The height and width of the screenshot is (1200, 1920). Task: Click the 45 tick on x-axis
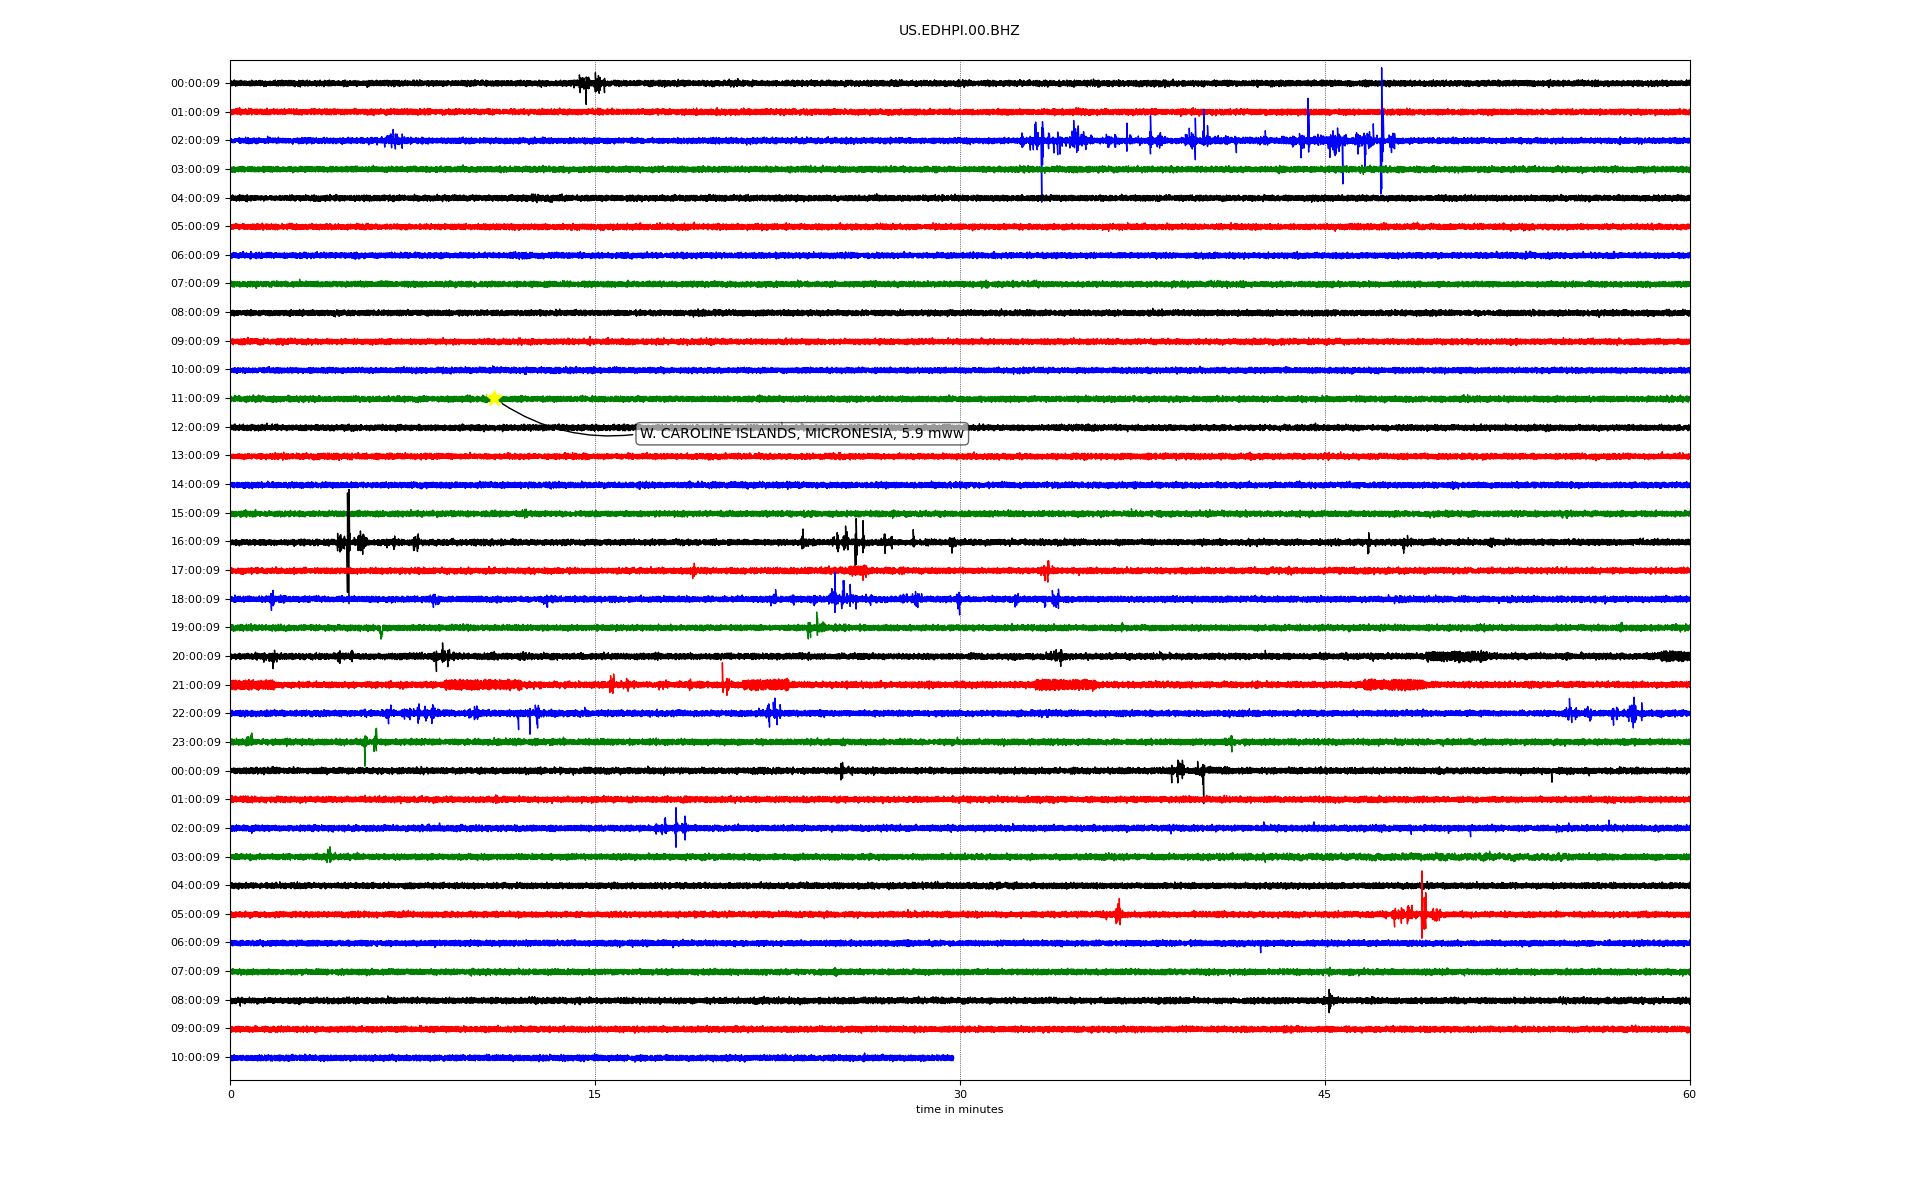(x=1324, y=1094)
